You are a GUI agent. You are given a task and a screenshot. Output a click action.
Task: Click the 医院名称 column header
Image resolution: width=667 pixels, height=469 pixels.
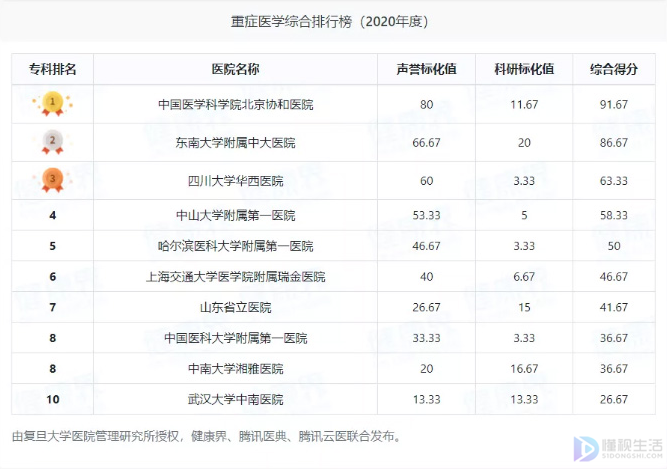pos(235,69)
